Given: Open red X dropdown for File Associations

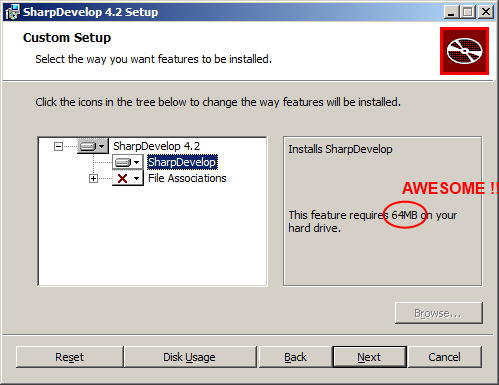Looking at the screenshot, I should point(128,178).
